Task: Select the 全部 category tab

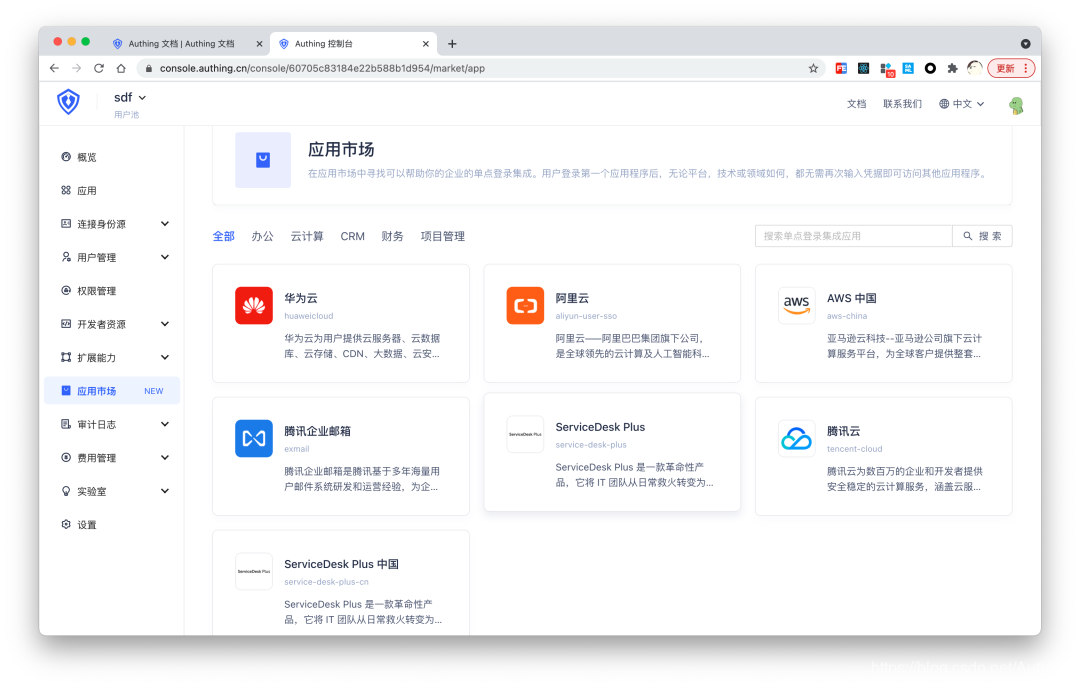Action: coord(223,236)
